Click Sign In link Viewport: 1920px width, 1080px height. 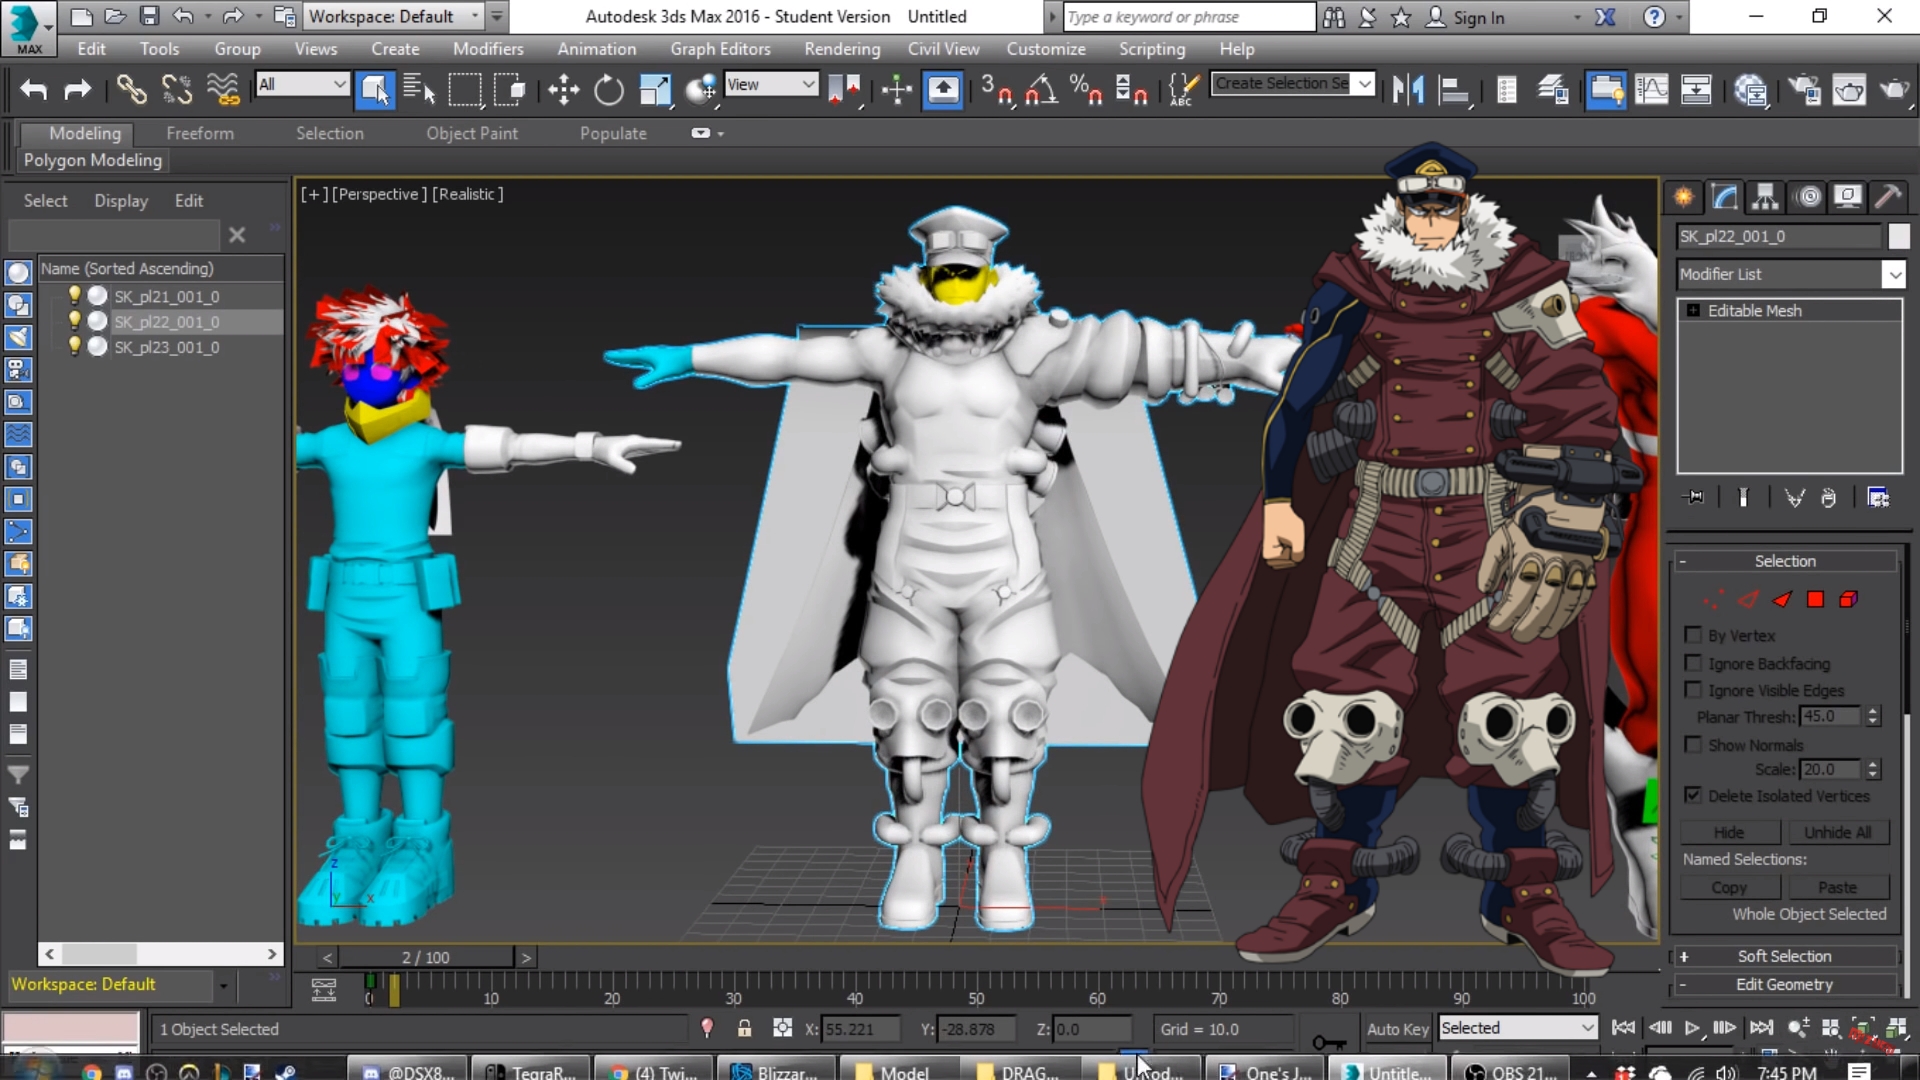pos(1478,17)
